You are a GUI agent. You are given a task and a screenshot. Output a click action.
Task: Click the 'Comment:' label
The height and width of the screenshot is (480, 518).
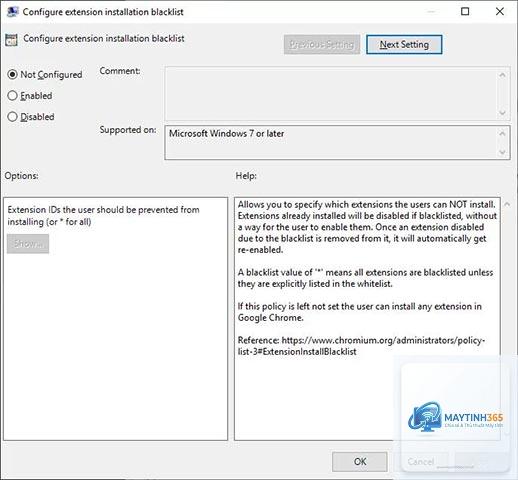(120, 71)
